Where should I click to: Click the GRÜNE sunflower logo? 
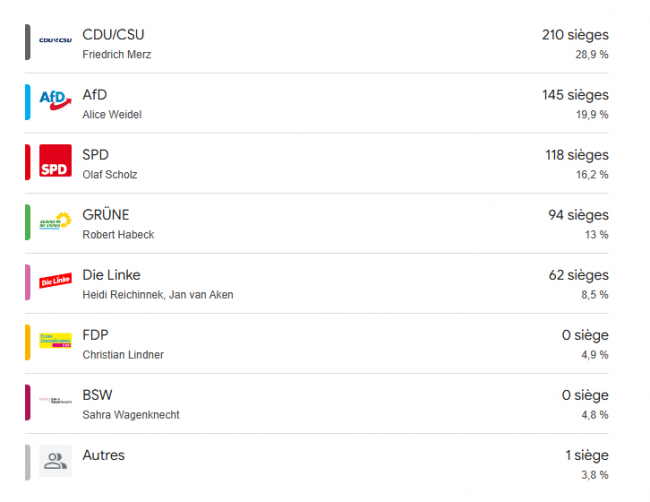55,221
